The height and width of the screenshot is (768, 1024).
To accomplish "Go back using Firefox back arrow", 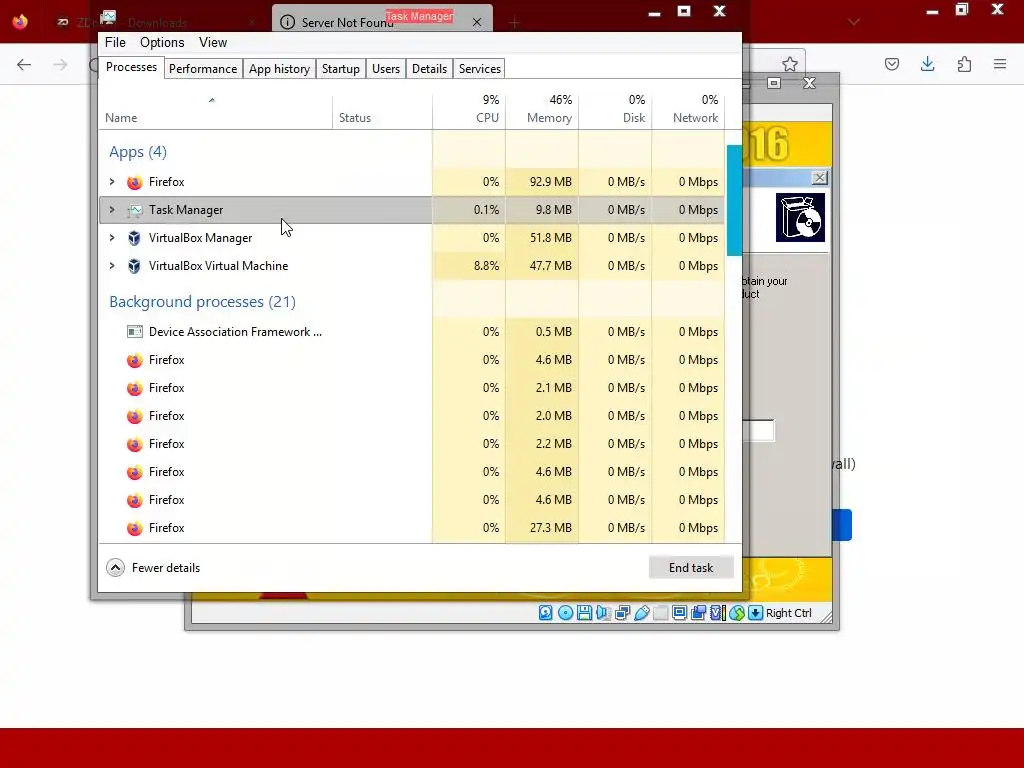I will (x=24, y=64).
